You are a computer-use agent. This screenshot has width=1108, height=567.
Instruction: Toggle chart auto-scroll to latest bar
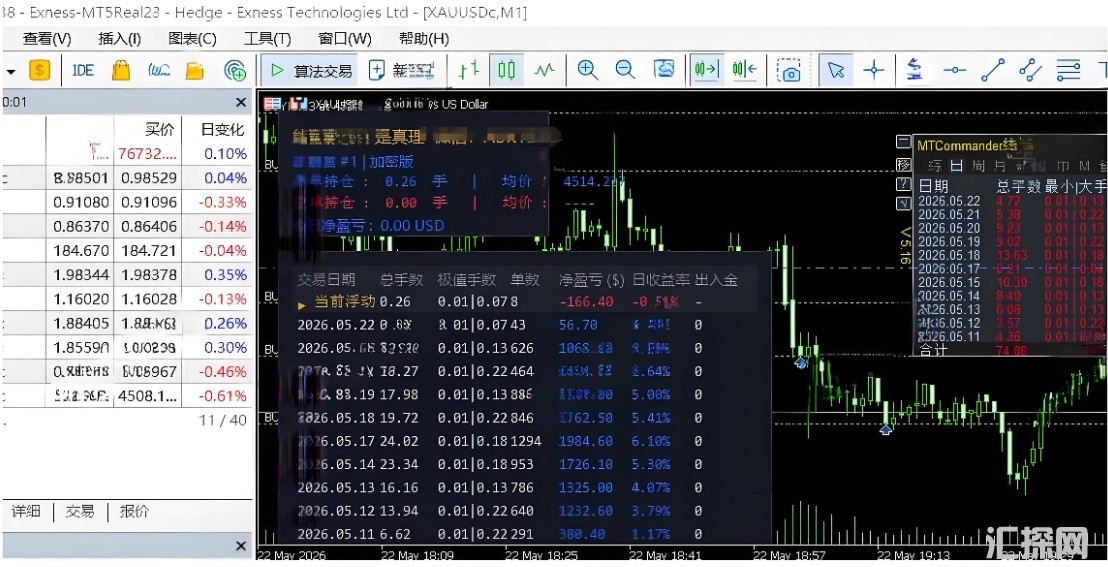coord(707,69)
